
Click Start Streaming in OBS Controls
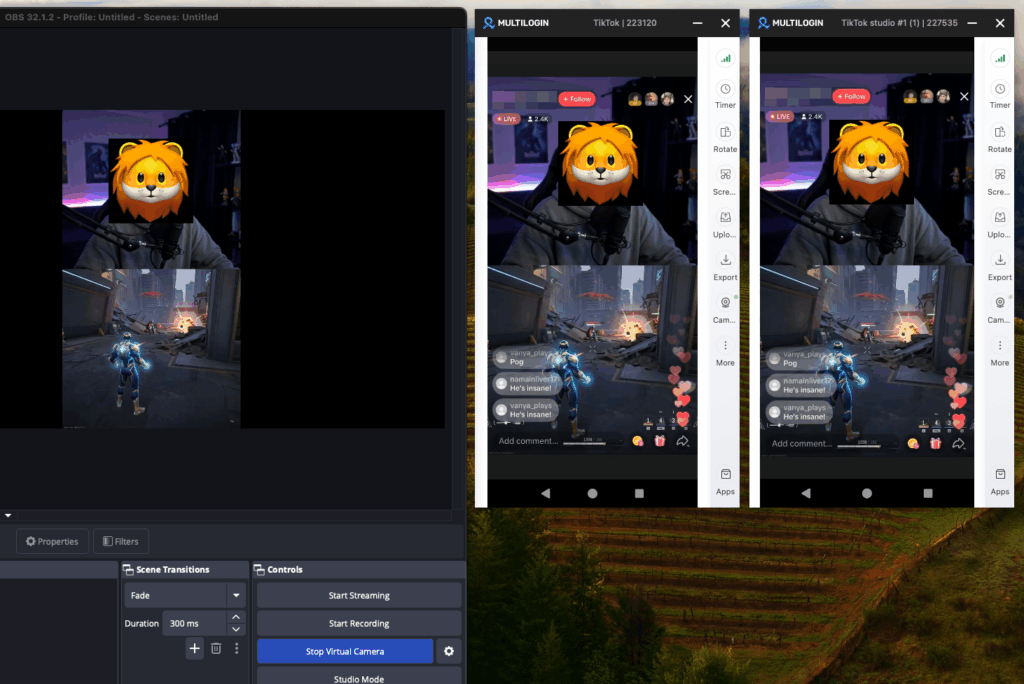[x=359, y=595]
